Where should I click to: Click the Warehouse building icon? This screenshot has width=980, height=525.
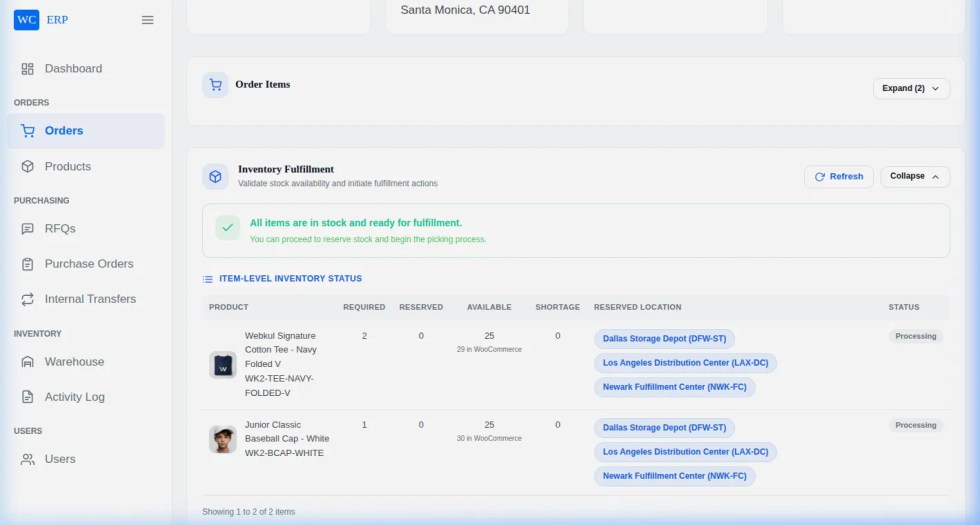(x=28, y=361)
